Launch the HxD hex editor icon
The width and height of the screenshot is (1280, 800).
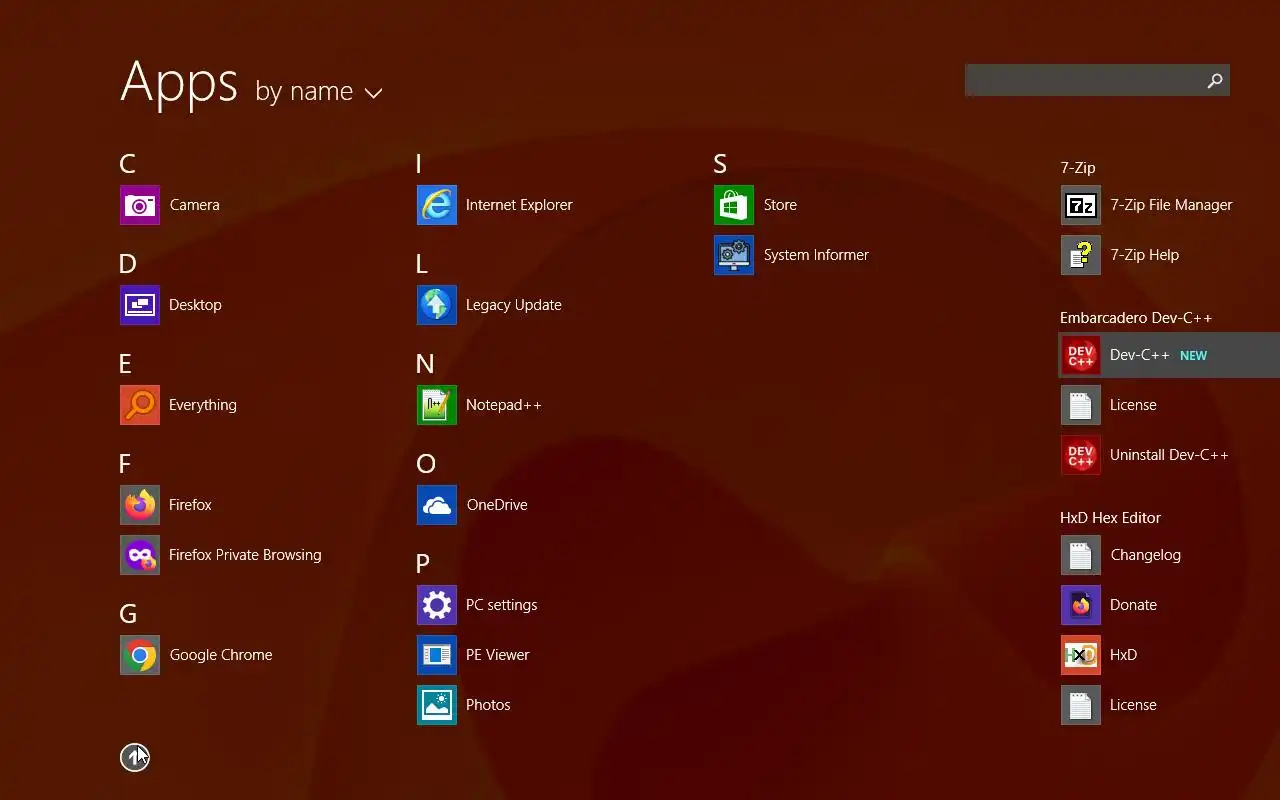[x=1081, y=655]
